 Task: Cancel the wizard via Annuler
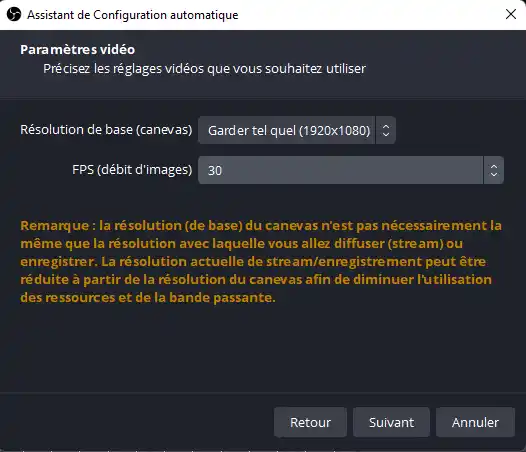475,422
